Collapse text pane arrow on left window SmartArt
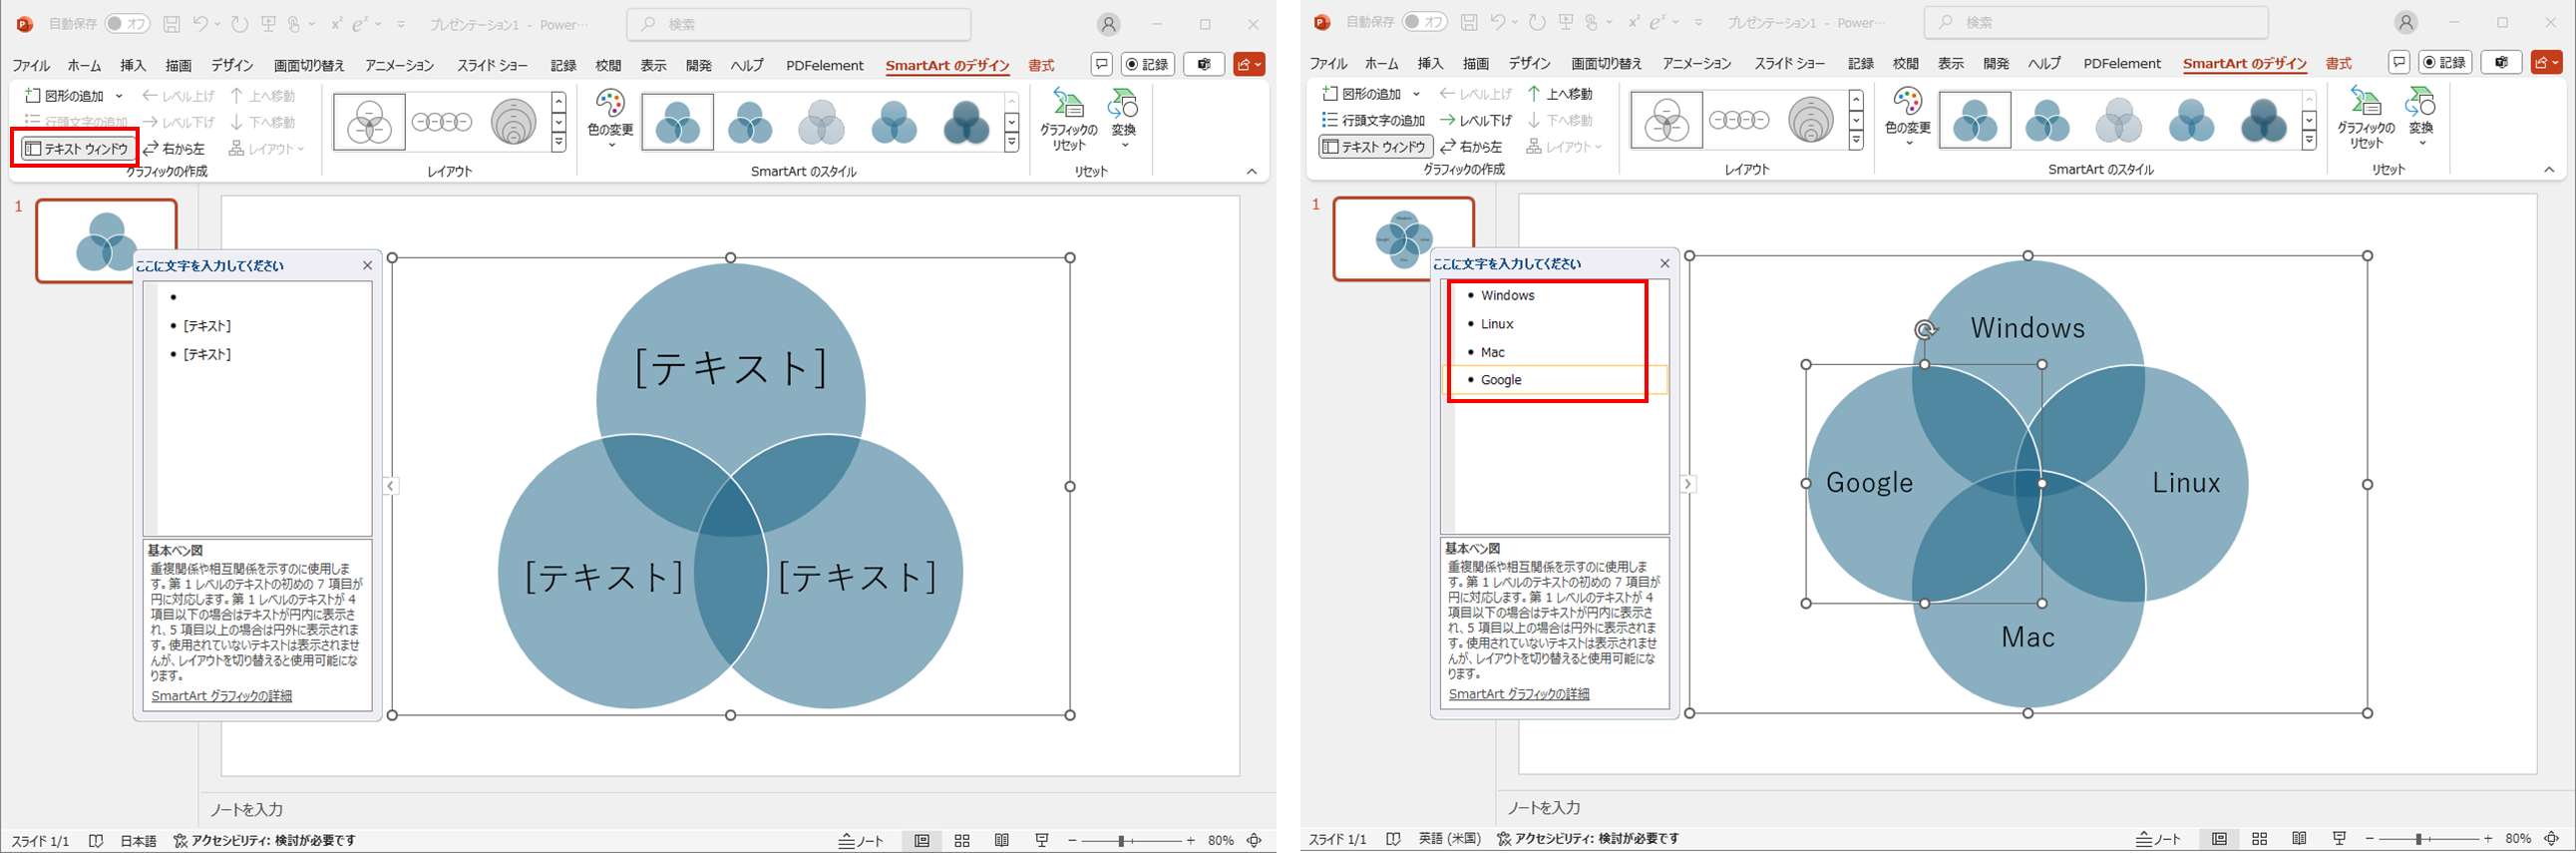 tap(390, 486)
